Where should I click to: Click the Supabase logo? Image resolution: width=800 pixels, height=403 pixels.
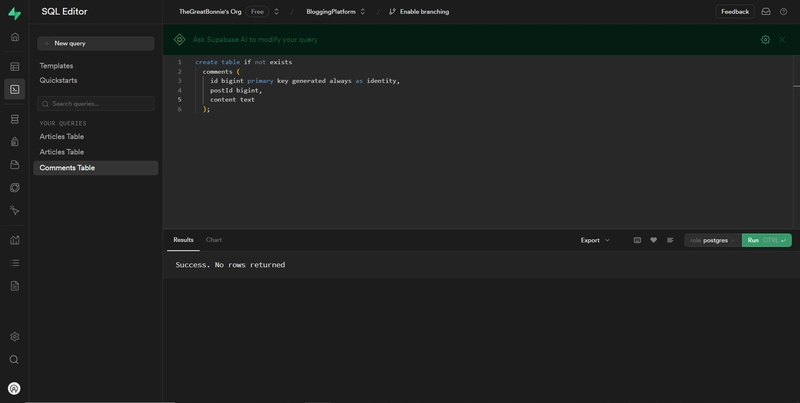pos(14,13)
